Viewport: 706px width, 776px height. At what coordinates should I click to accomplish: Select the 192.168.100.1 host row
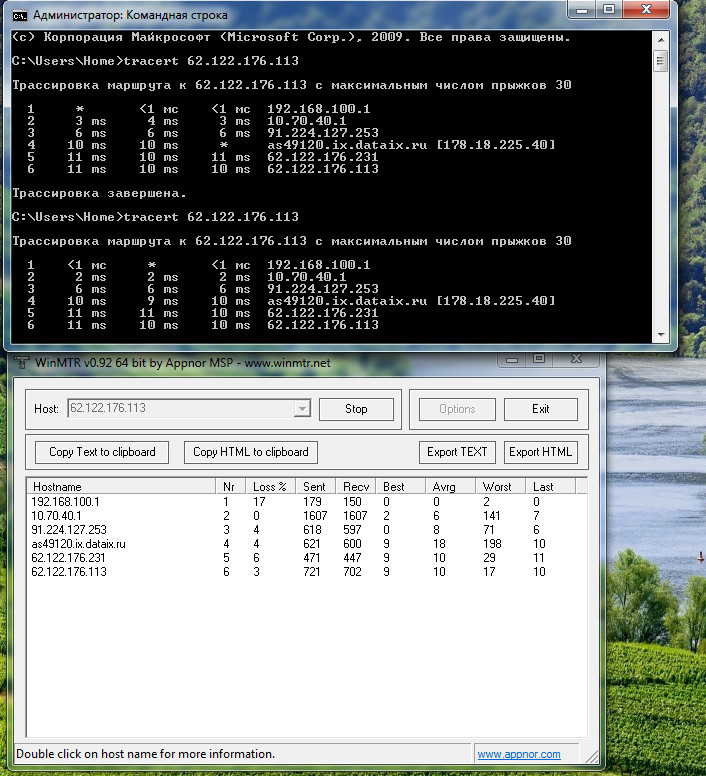click(x=66, y=501)
